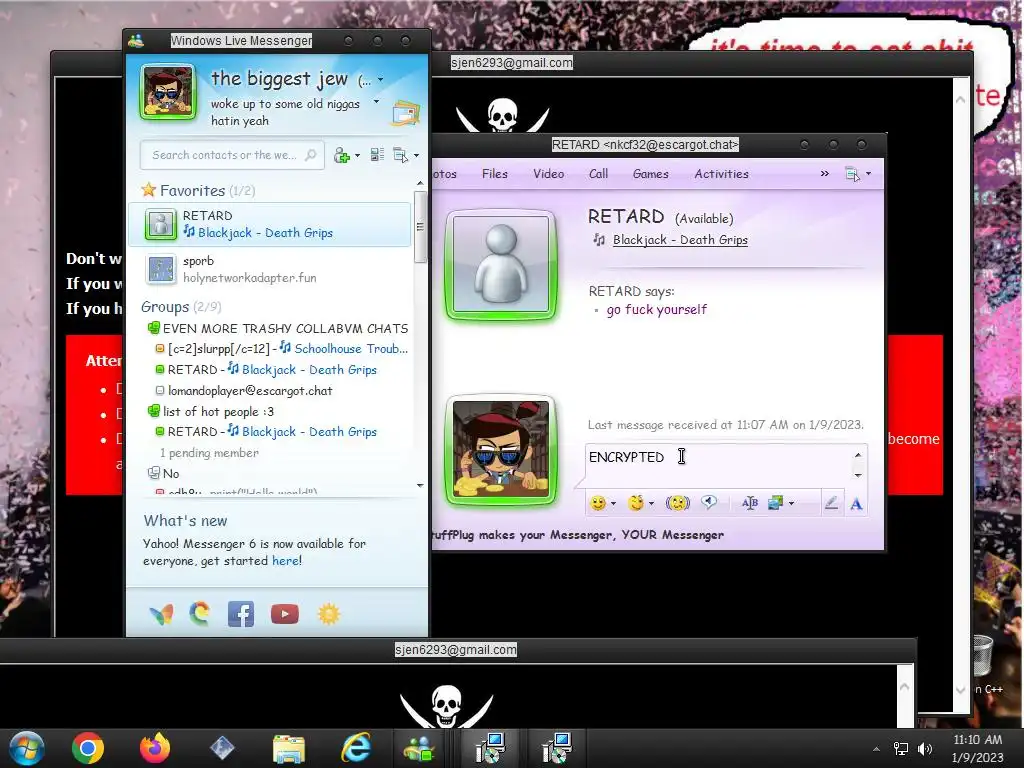Collapse the Groups section header
This screenshot has height=768, width=1024.
point(181,307)
